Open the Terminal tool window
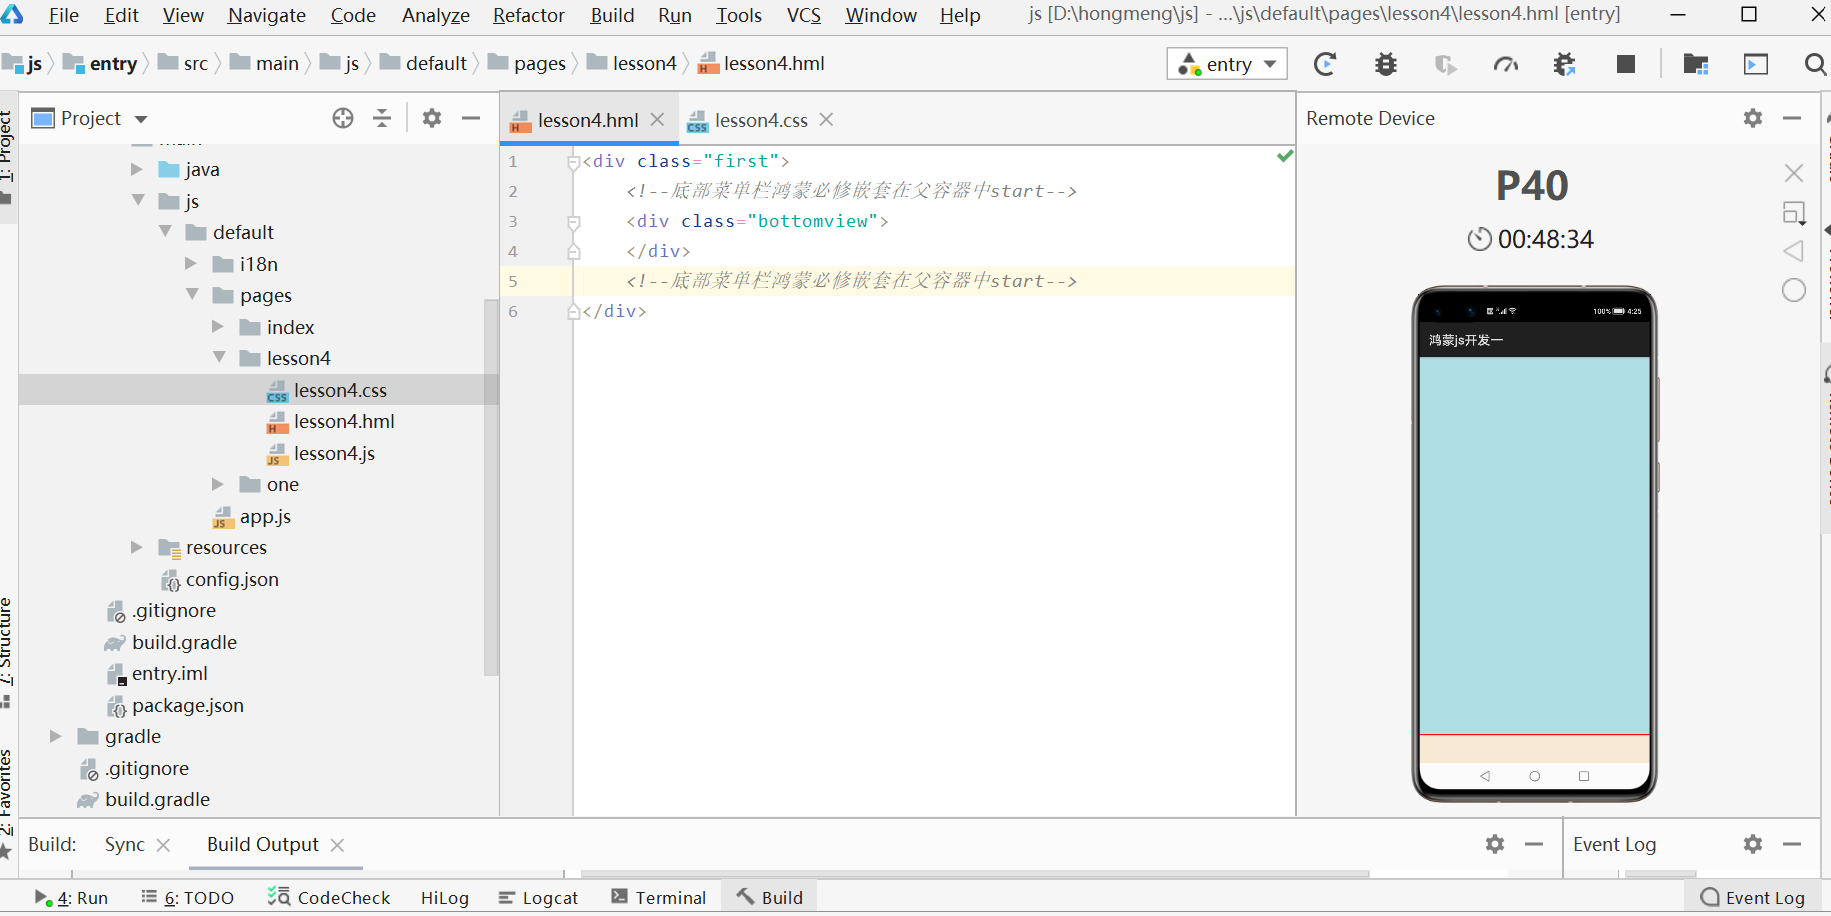This screenshot has height=916, width=1831. (659, 897)
